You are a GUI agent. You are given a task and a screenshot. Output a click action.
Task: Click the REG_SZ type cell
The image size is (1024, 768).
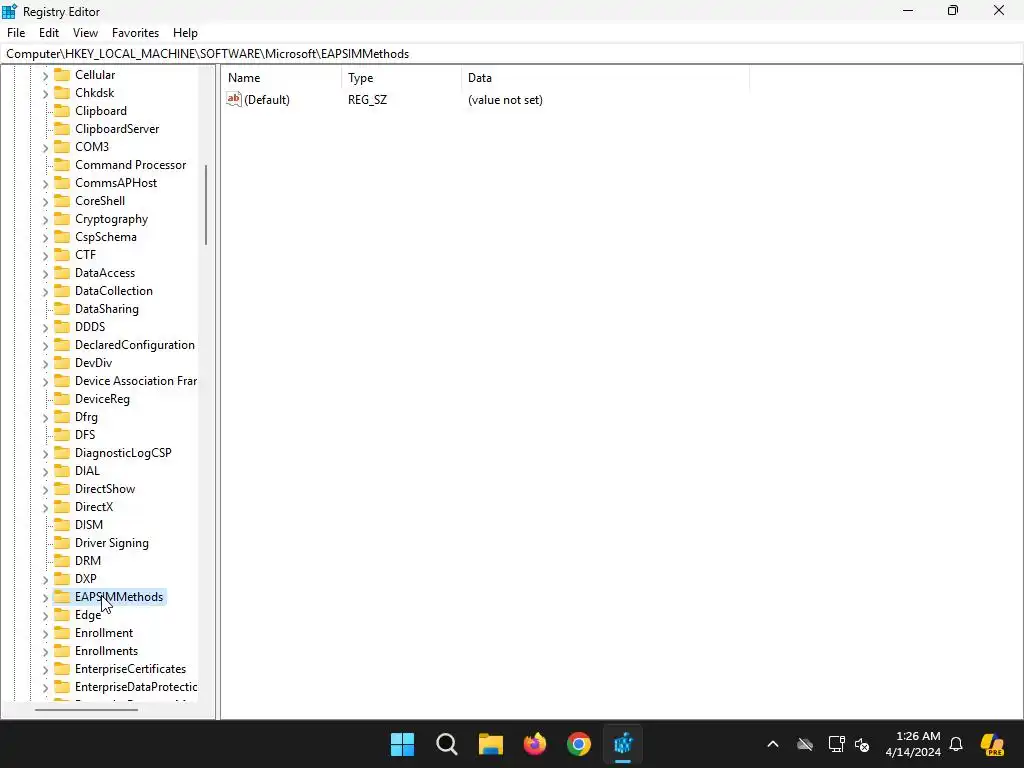click(x=368, y=100)
